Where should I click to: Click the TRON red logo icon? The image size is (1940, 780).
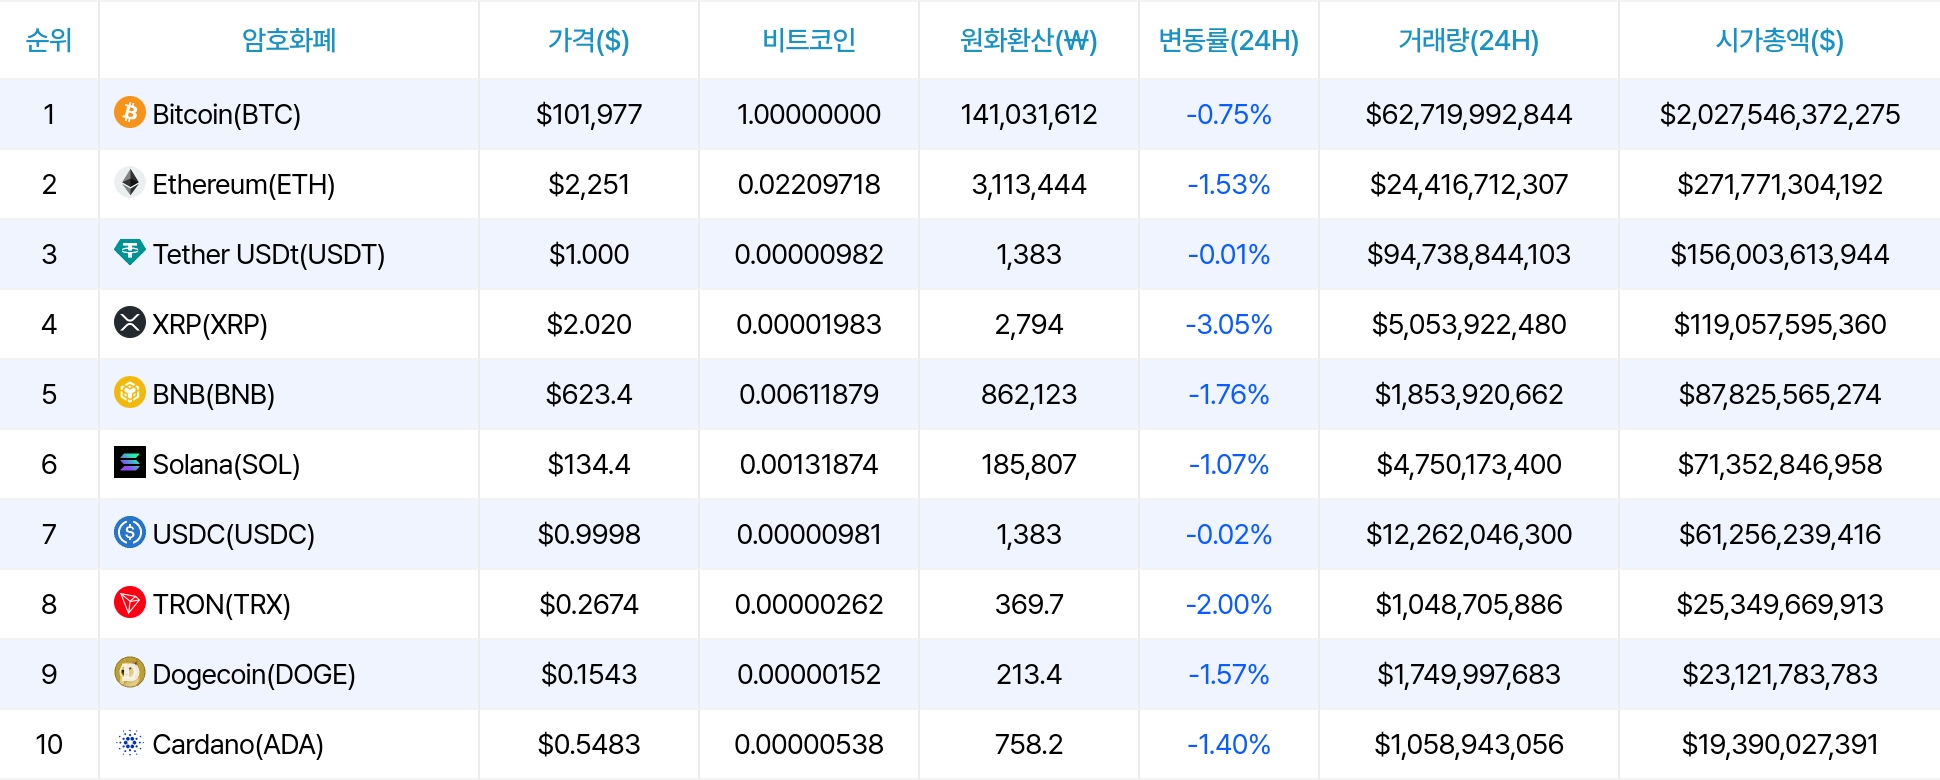pyautogui.click(x=130, y=602)
